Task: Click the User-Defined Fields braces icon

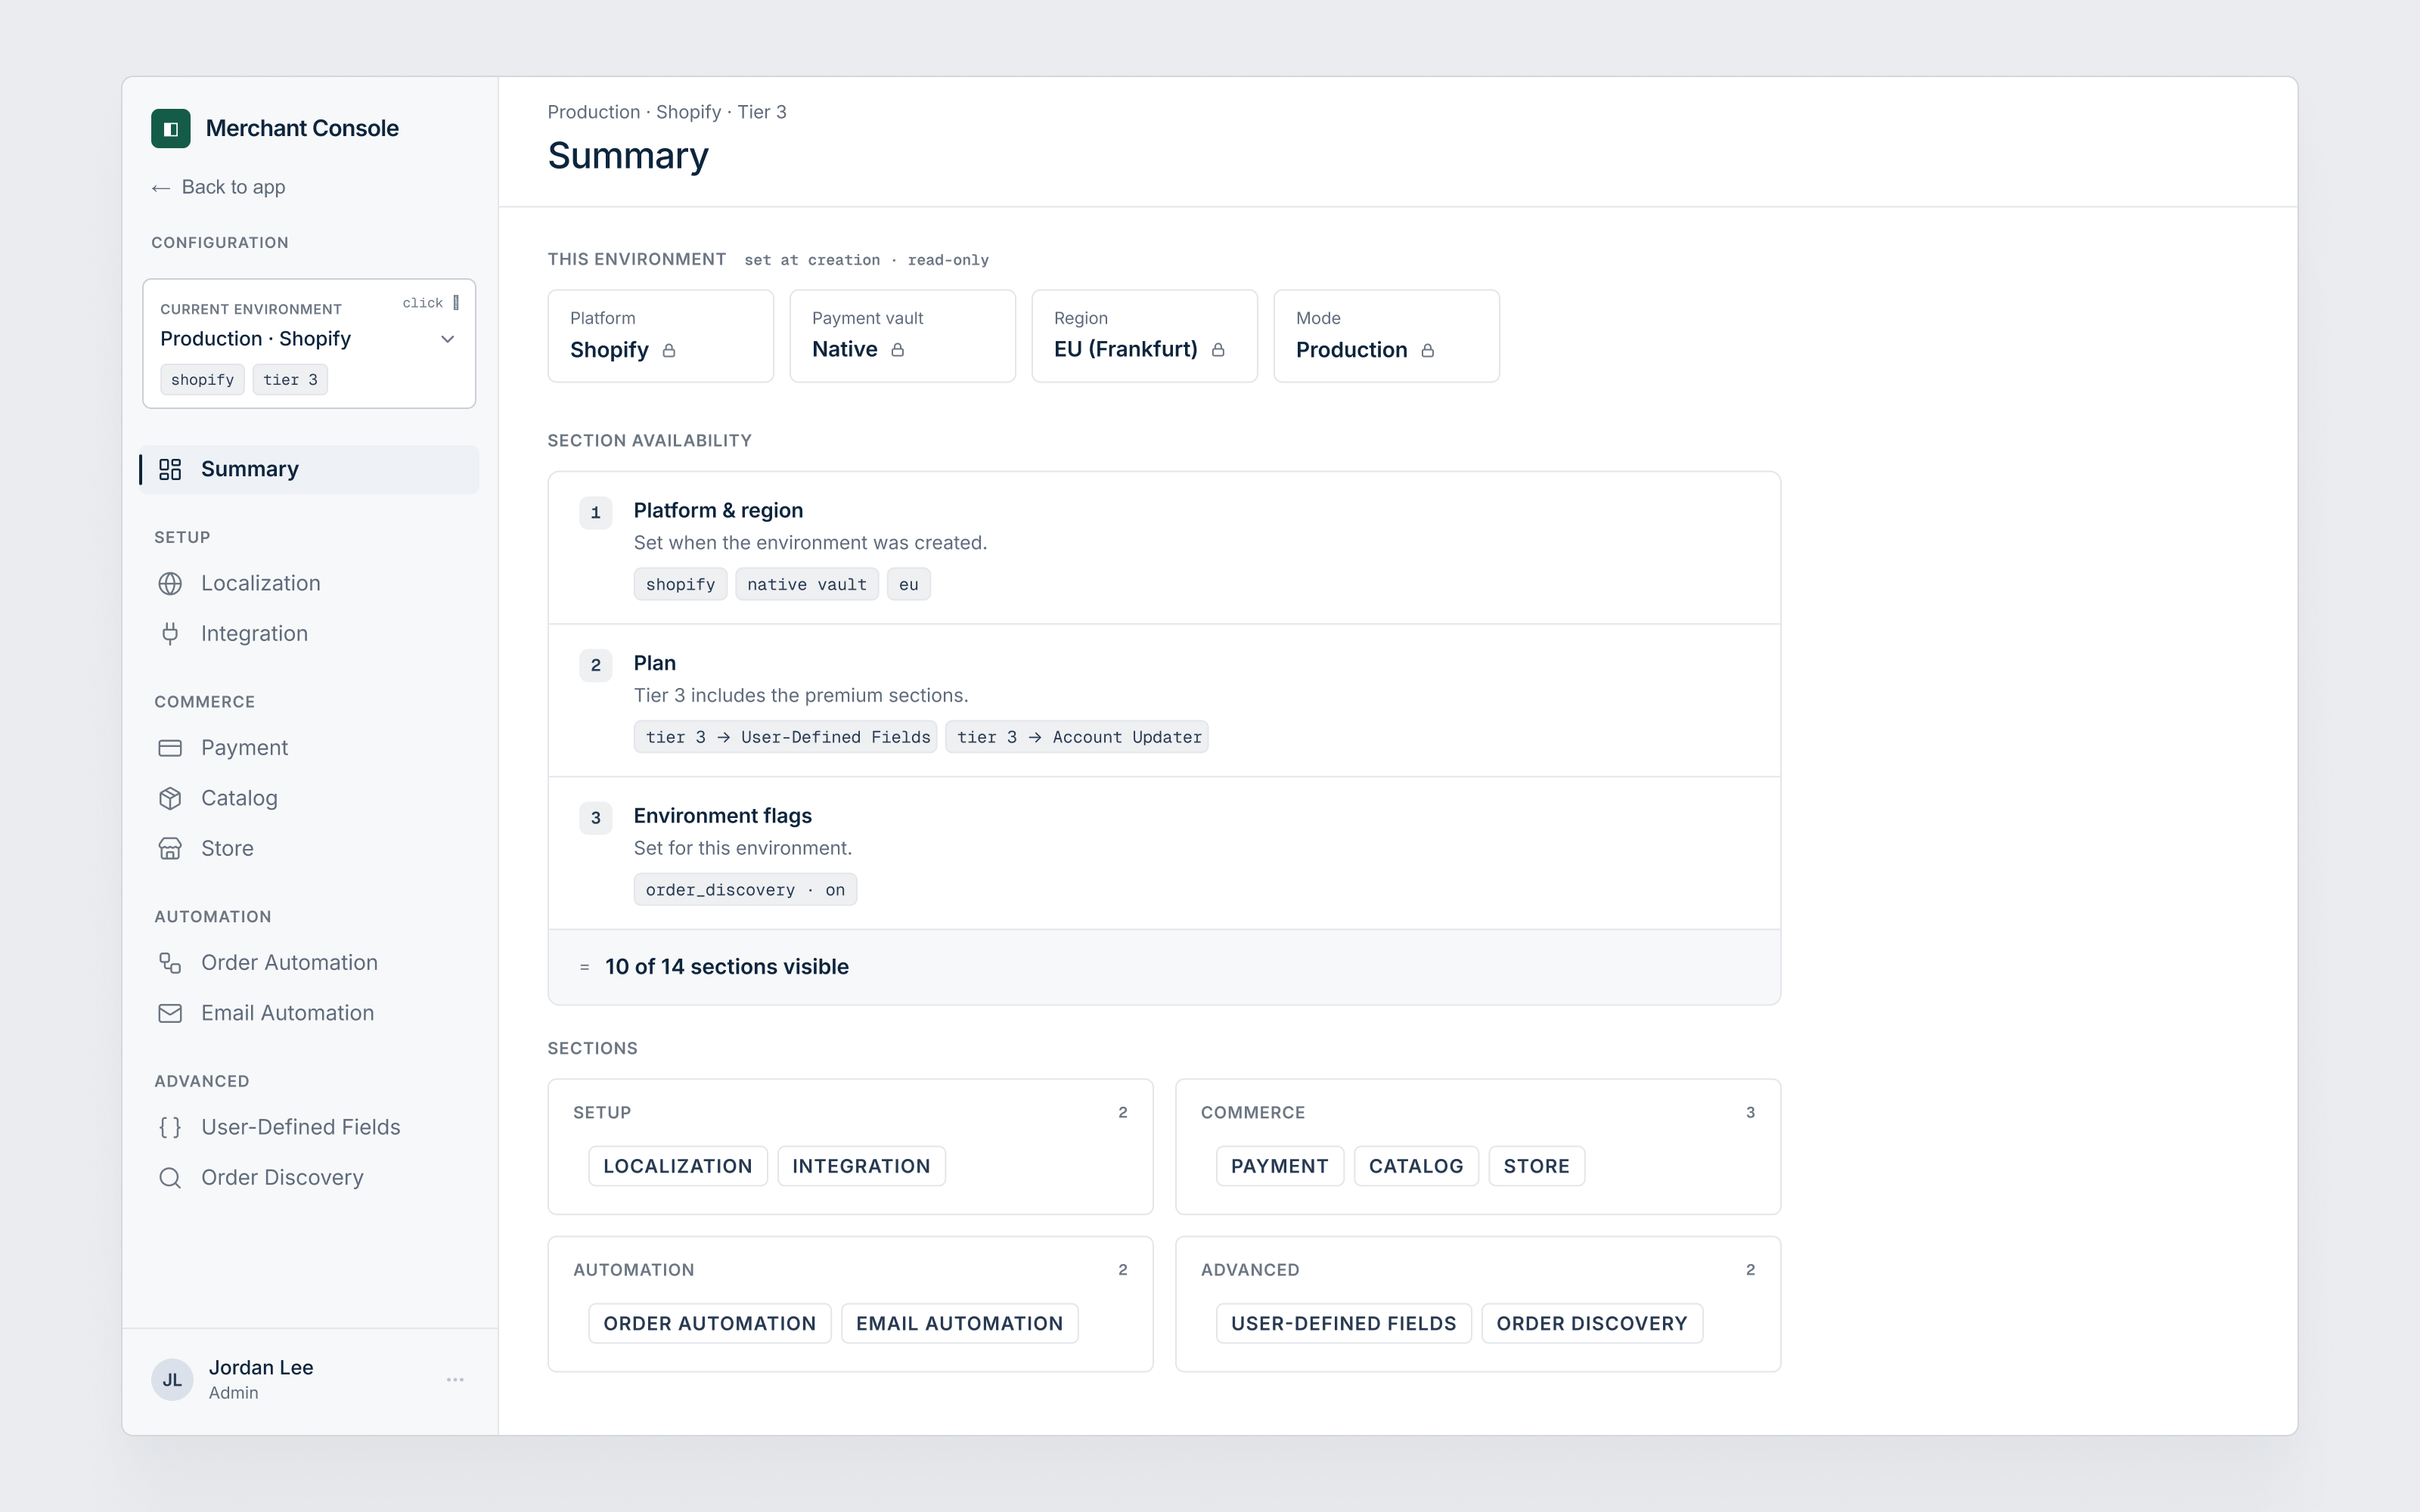Action: (170, 1127)
